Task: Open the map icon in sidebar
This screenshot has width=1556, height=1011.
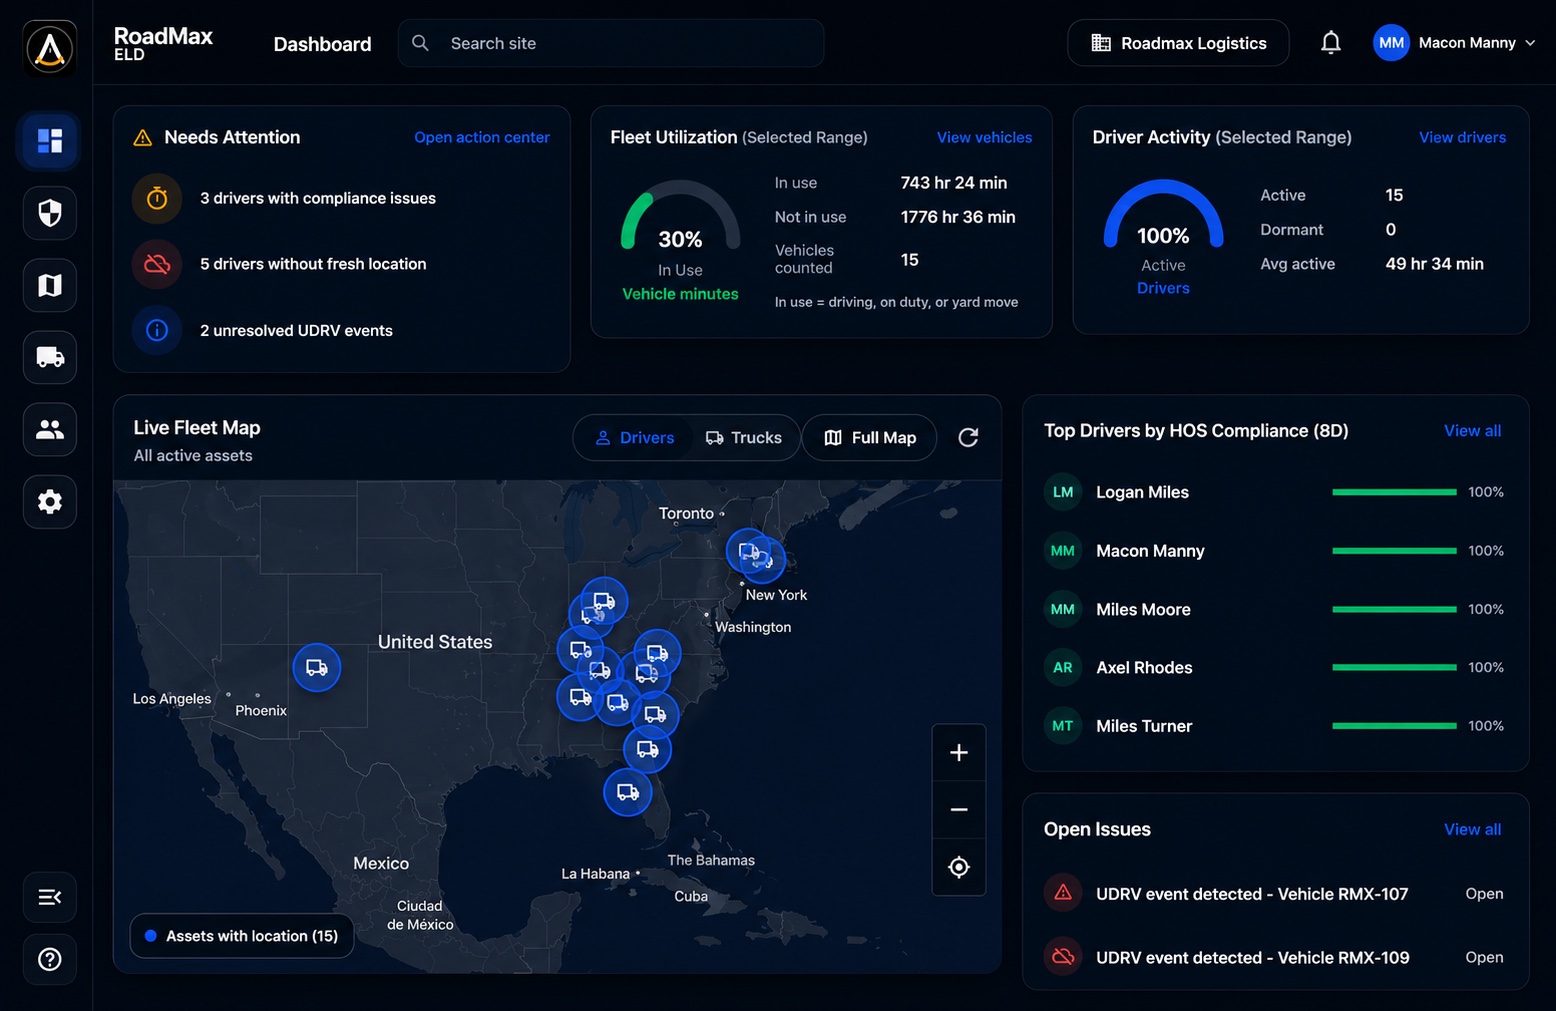Action: tap(50, 285)
